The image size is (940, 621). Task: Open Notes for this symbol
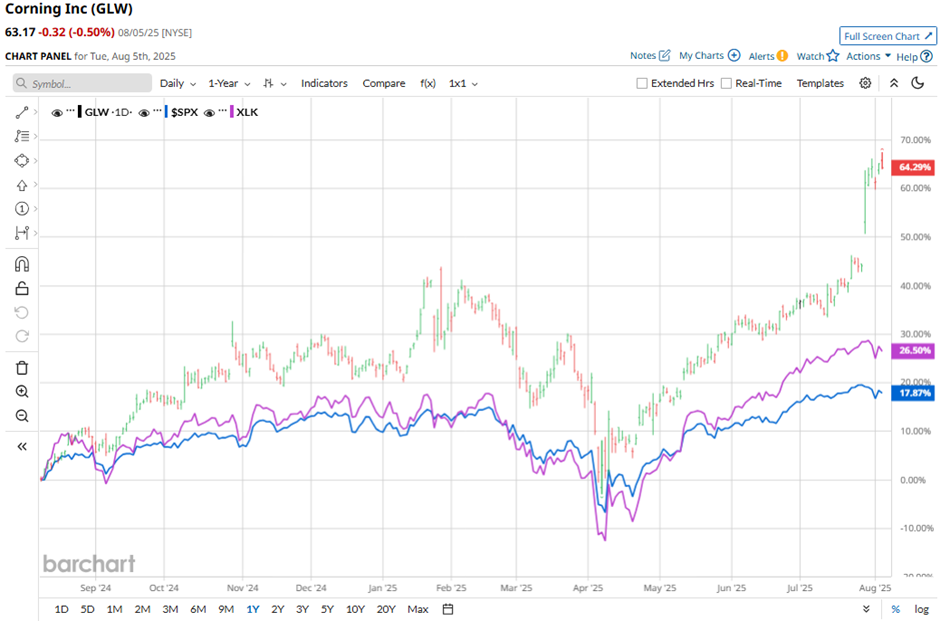click(650, 55)
